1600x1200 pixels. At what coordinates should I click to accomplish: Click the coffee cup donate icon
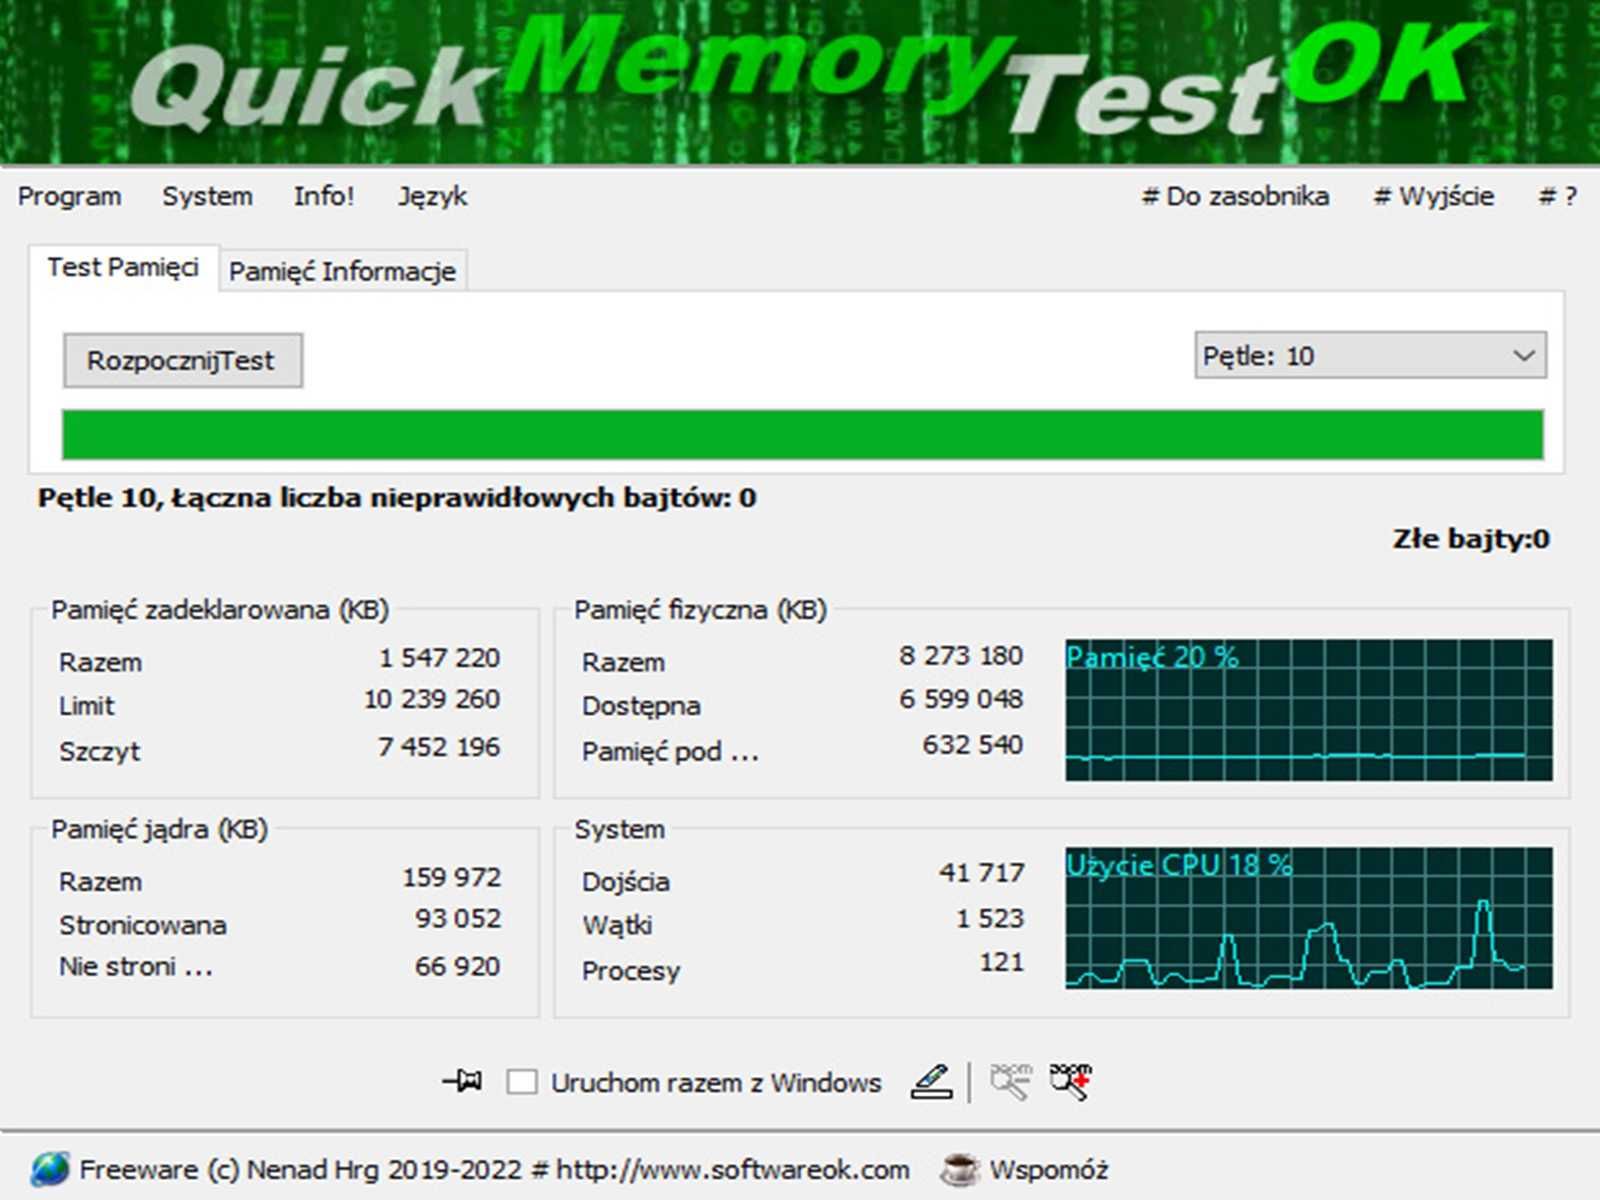960,1169
